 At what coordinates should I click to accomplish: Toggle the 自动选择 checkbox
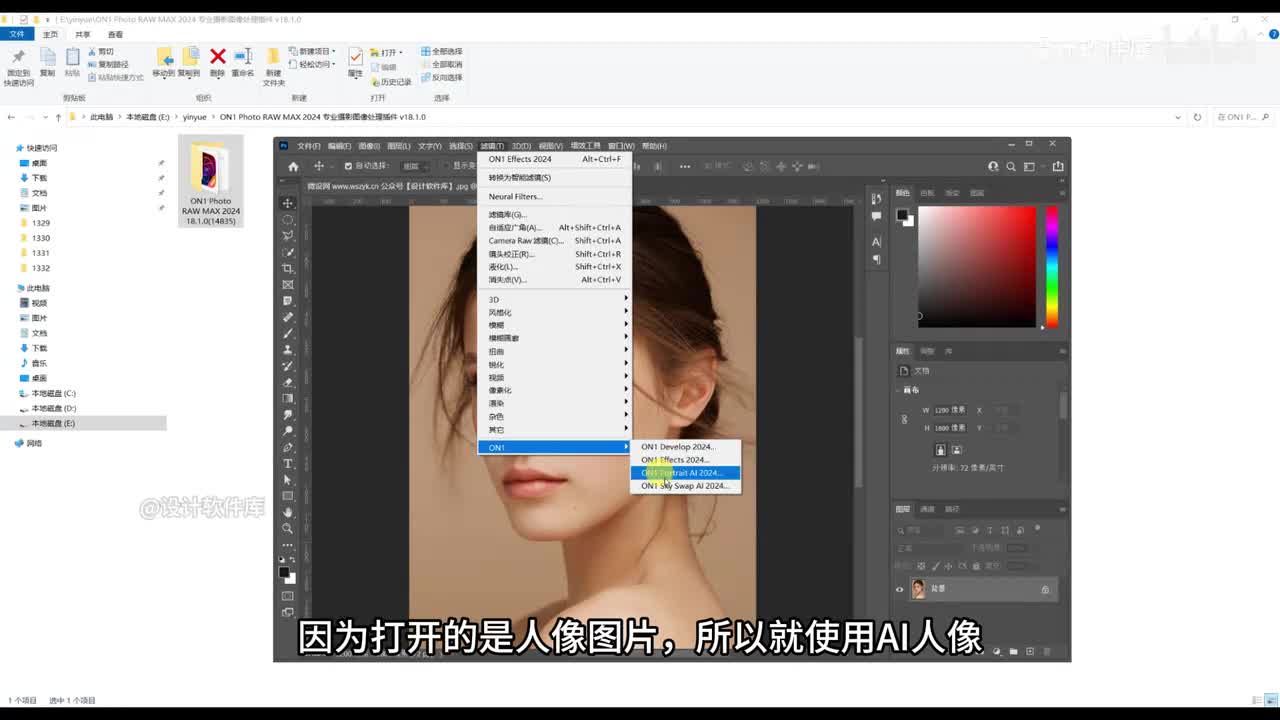pyautogui.click(x=348, y=166)
